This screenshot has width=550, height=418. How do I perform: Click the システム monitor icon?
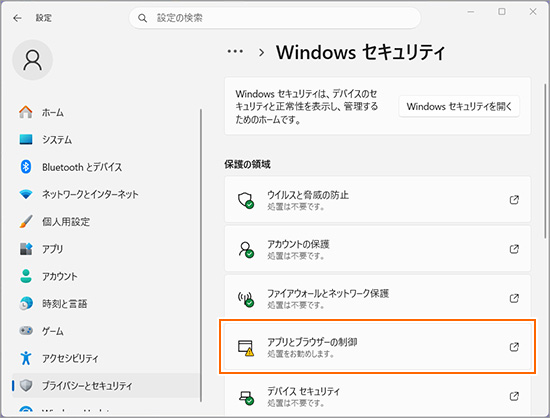tap(26, 140)
